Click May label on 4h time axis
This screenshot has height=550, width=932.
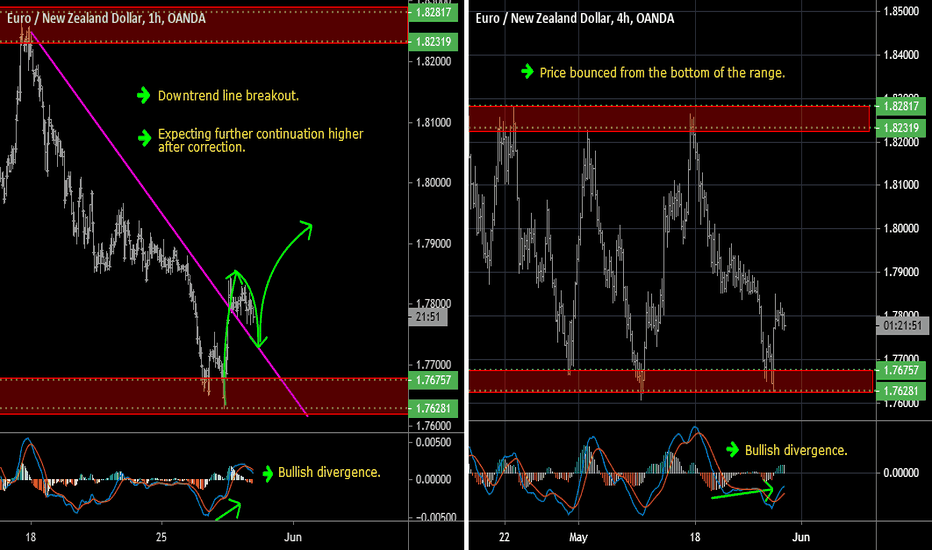point(578,538)
